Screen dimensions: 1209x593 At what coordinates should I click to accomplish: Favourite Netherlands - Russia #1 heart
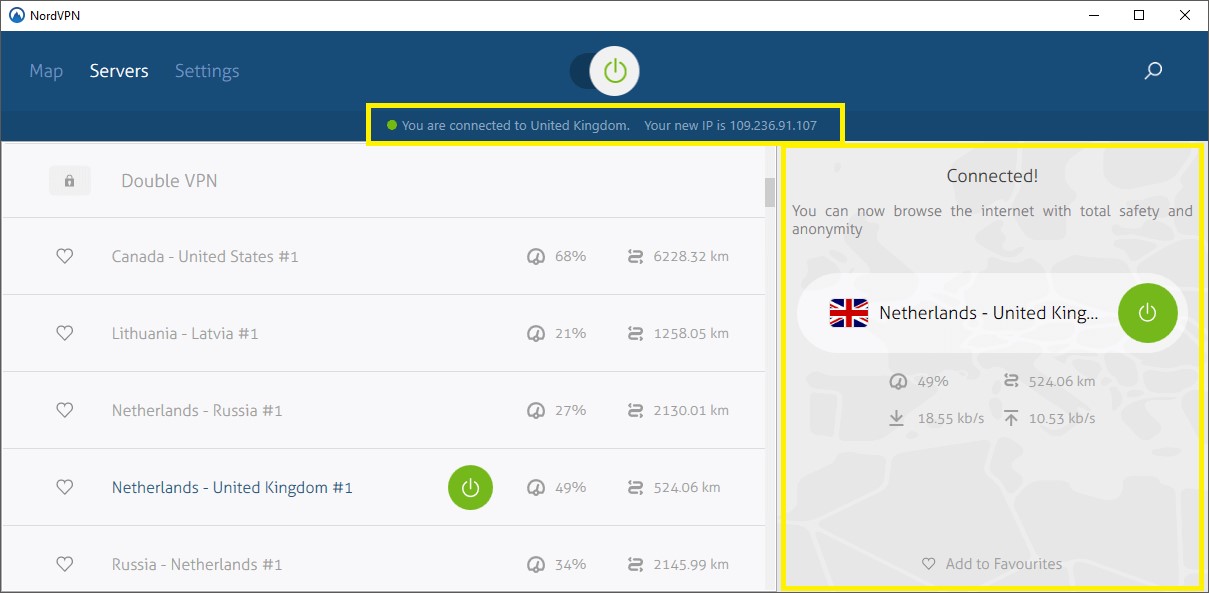[64, 410]
